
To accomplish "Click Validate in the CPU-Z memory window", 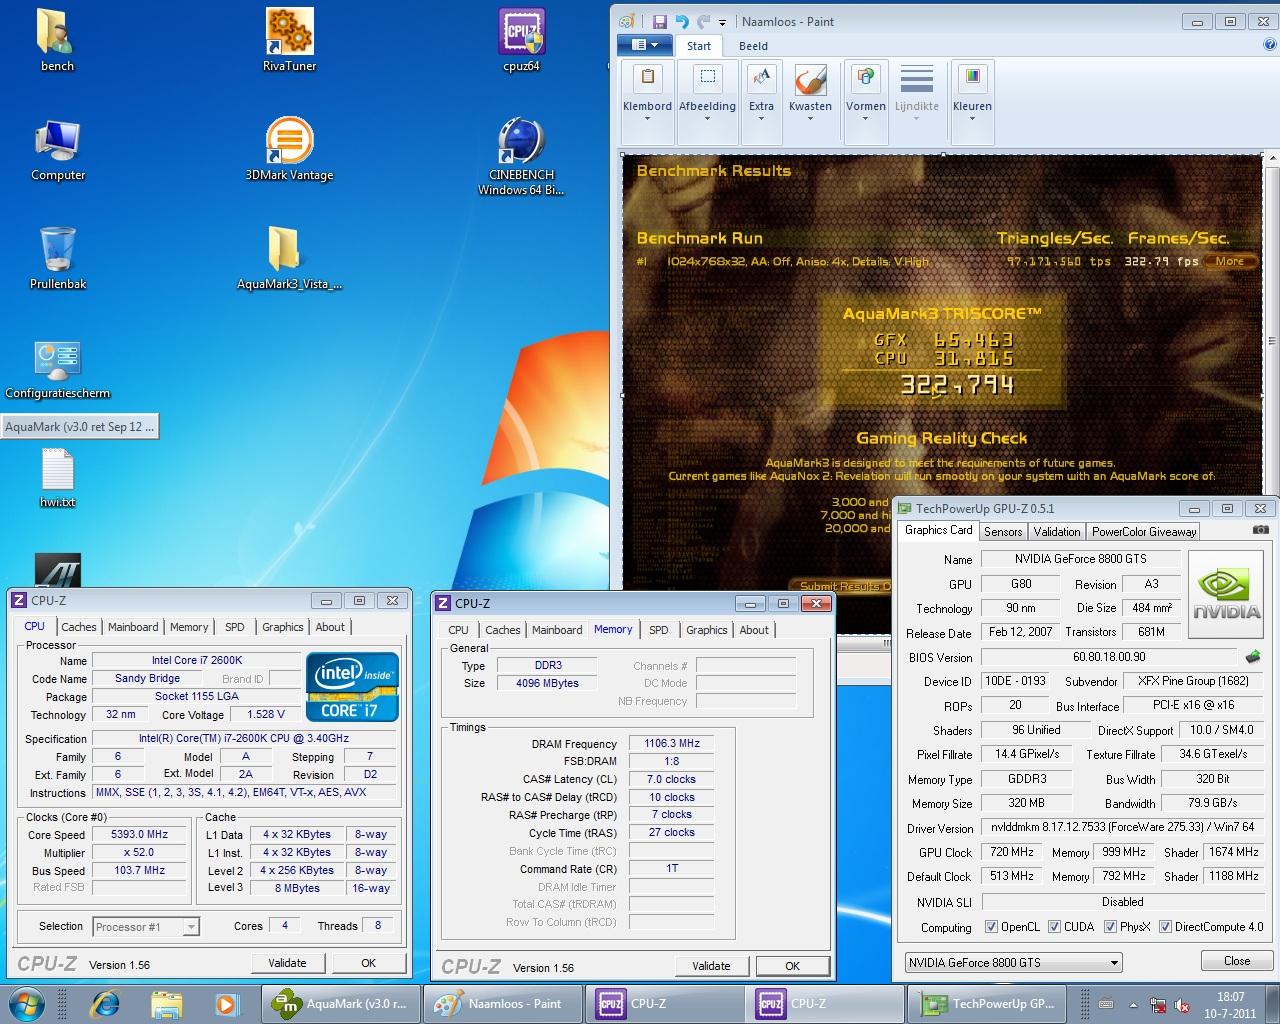I will (x=711, y=966).
